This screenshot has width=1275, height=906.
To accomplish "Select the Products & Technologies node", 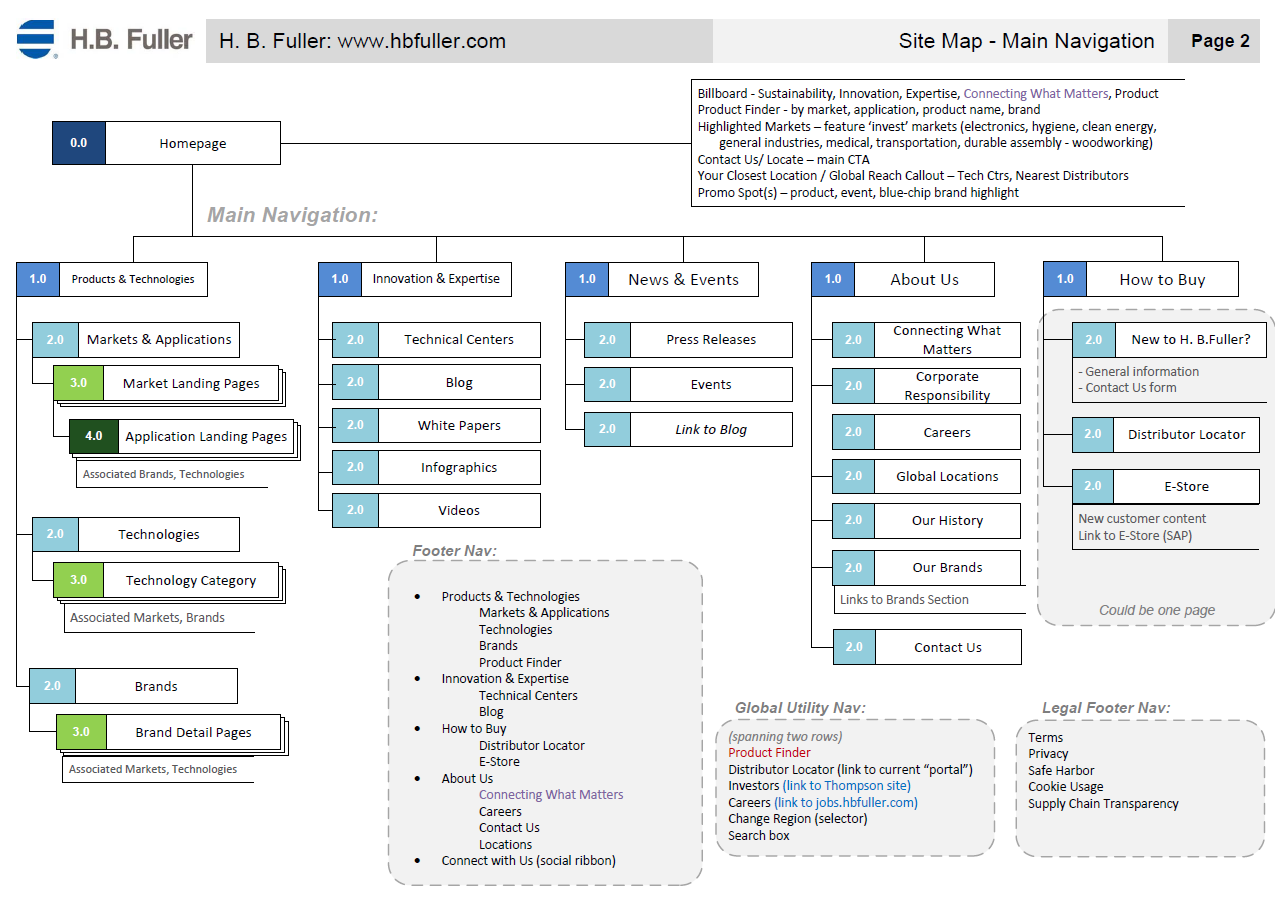I will [x=112, y=279].
